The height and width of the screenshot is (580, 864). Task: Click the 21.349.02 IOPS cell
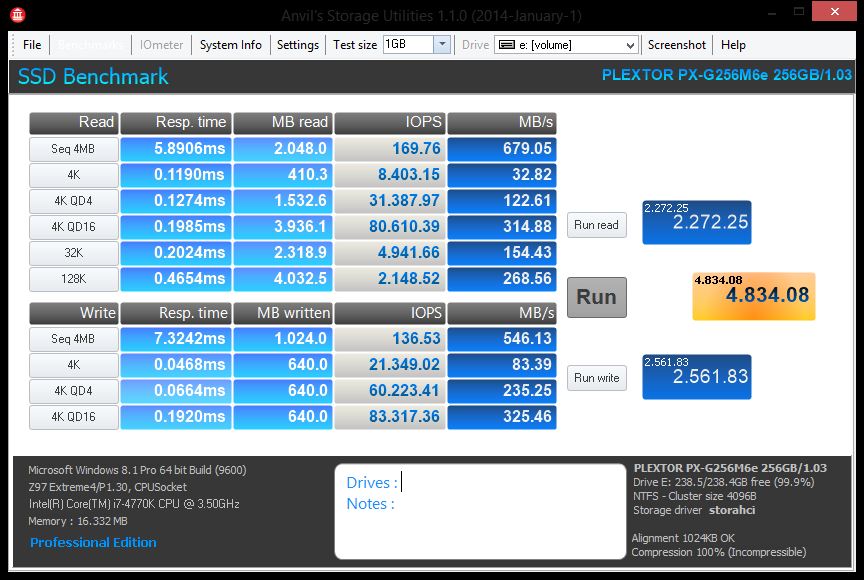point(390,365)
